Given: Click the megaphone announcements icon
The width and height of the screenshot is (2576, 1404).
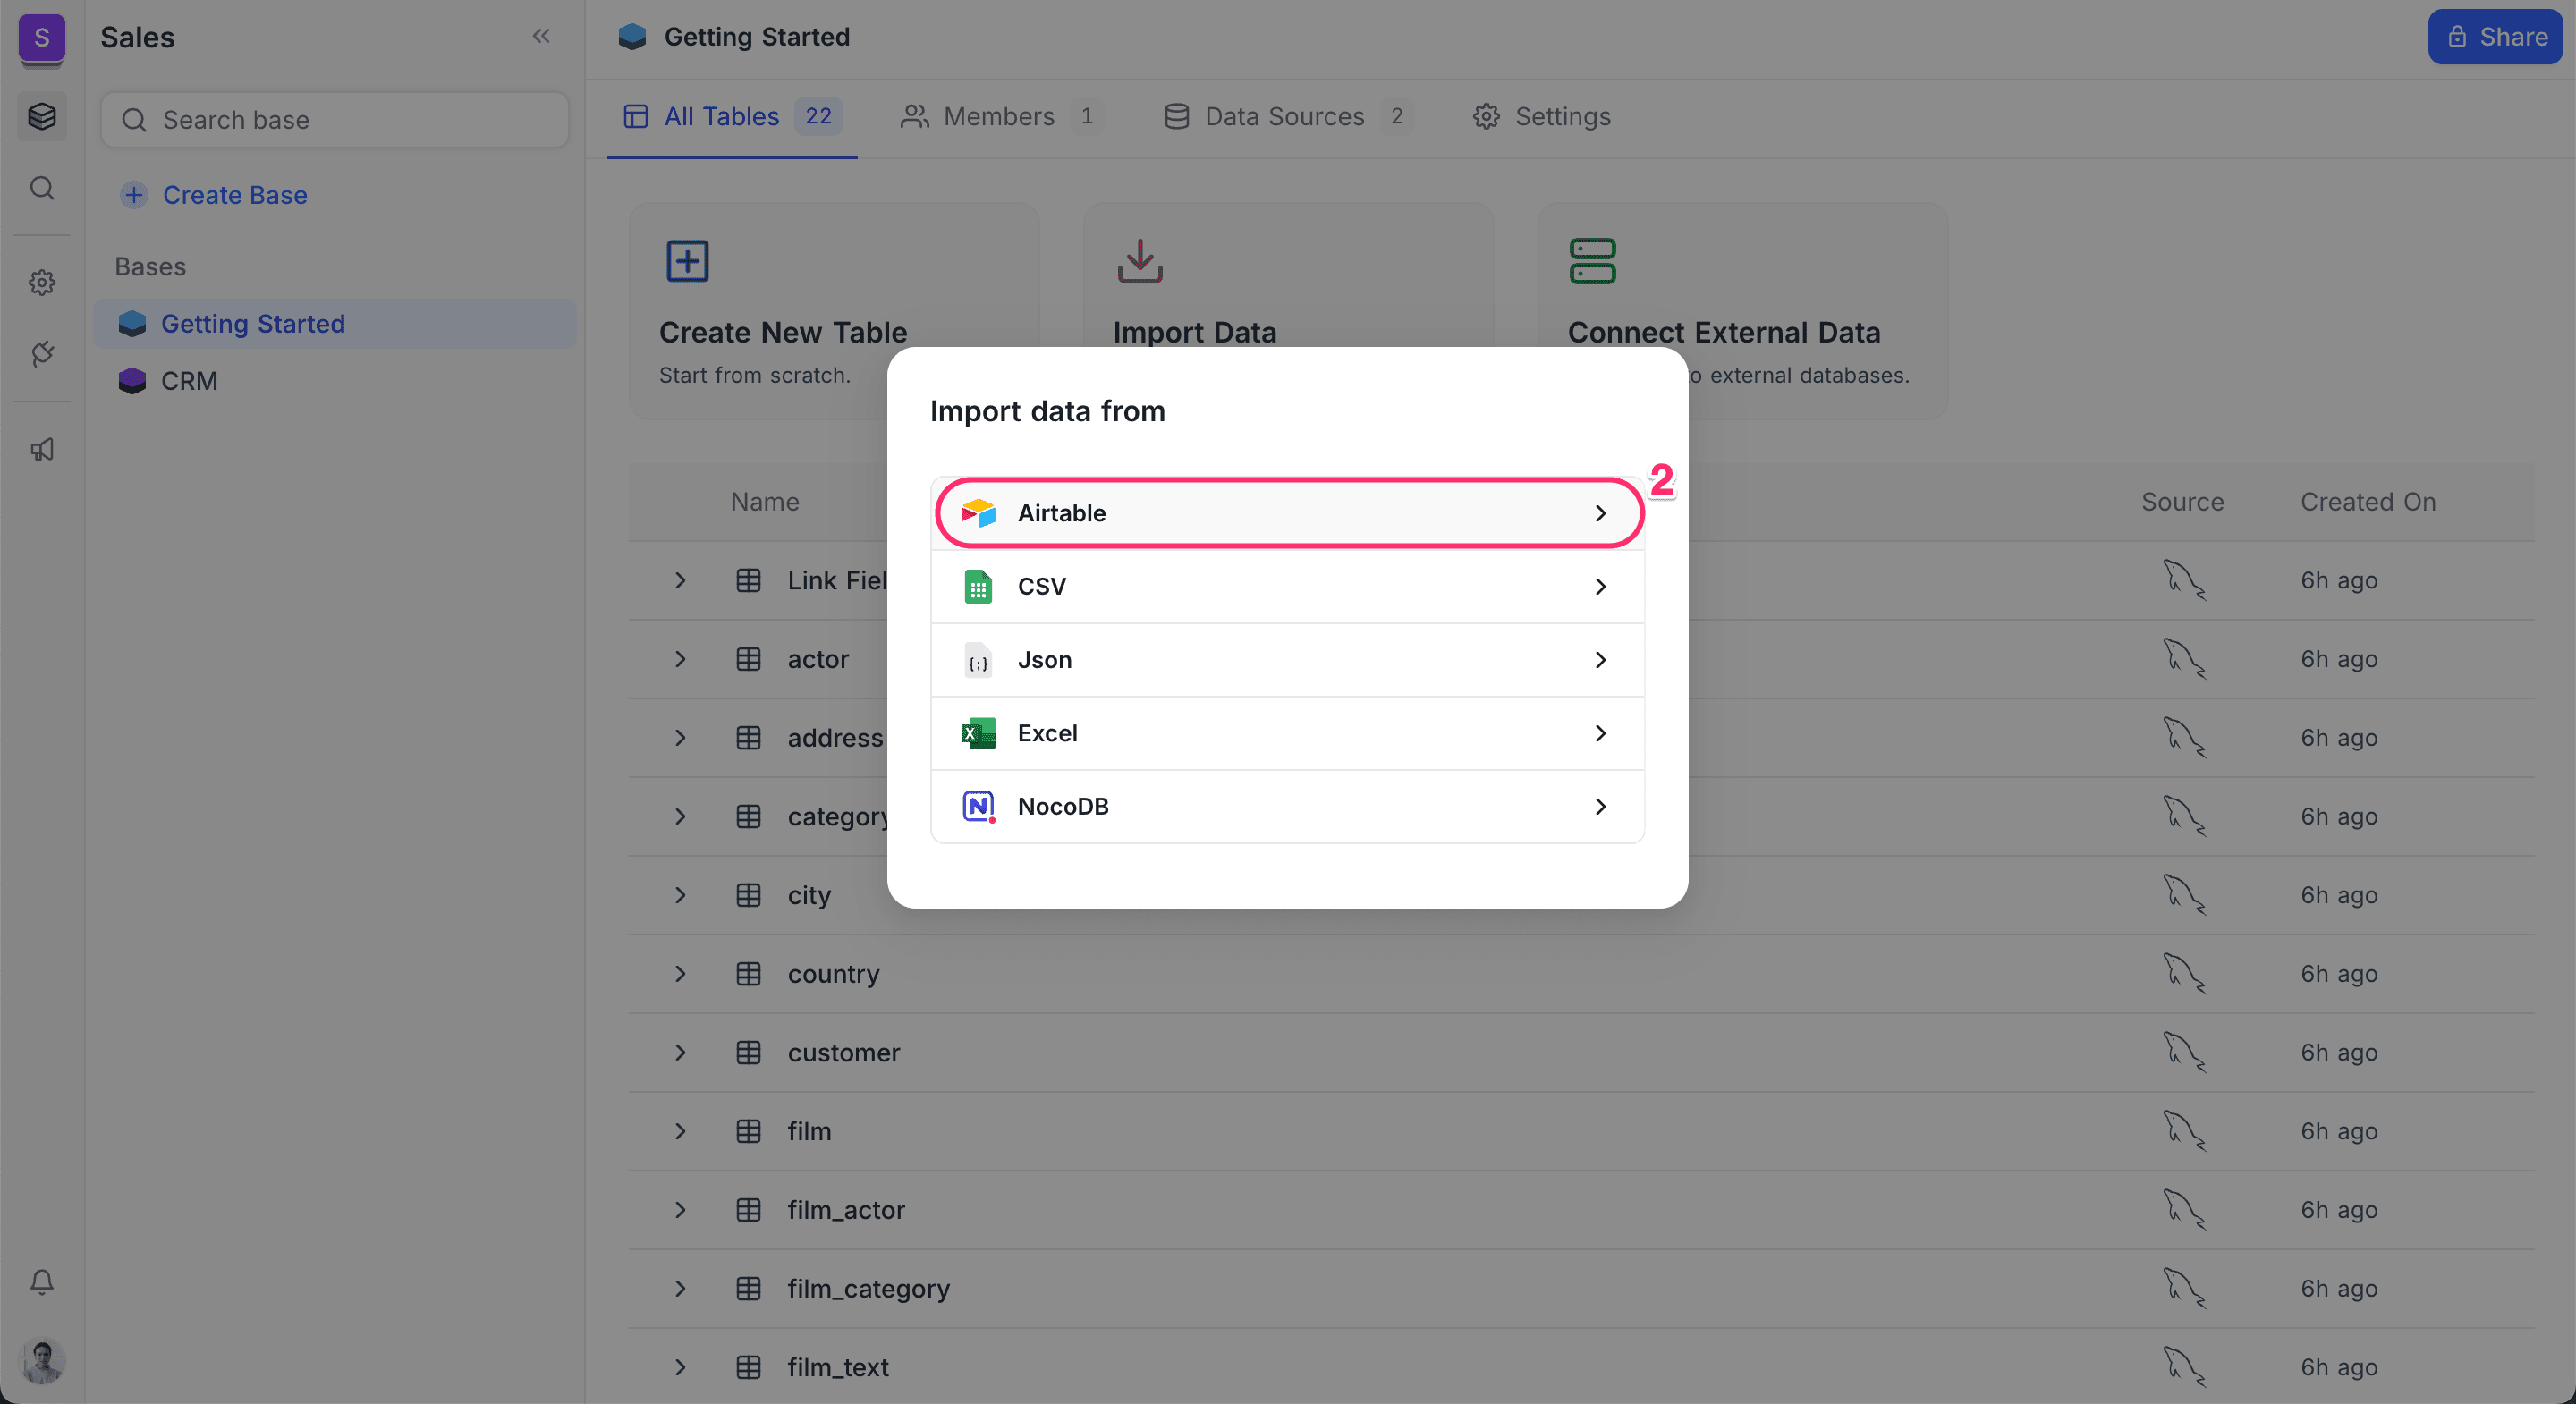Looking at the screenshot, I should 42,450.
